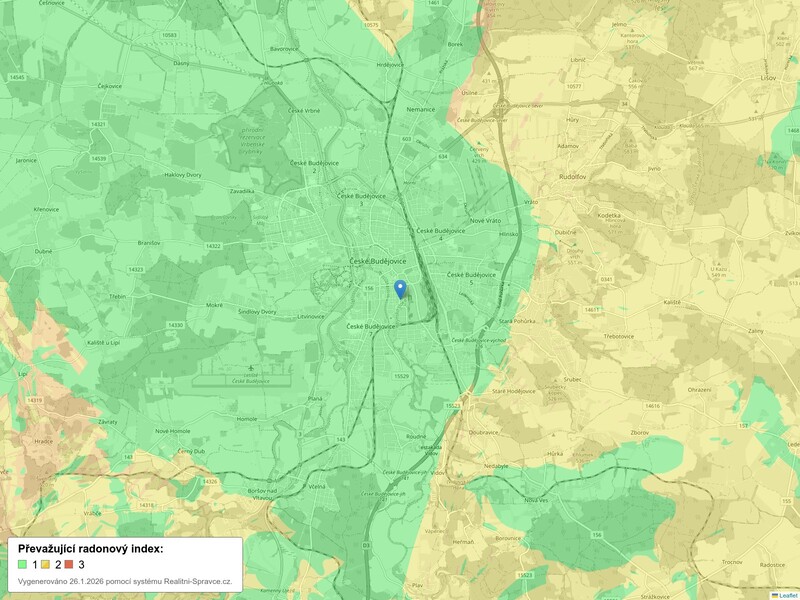
Task: Click the Hluboká nad Vltavou-side Hrdějovice label
Action: tap(390, 64)
